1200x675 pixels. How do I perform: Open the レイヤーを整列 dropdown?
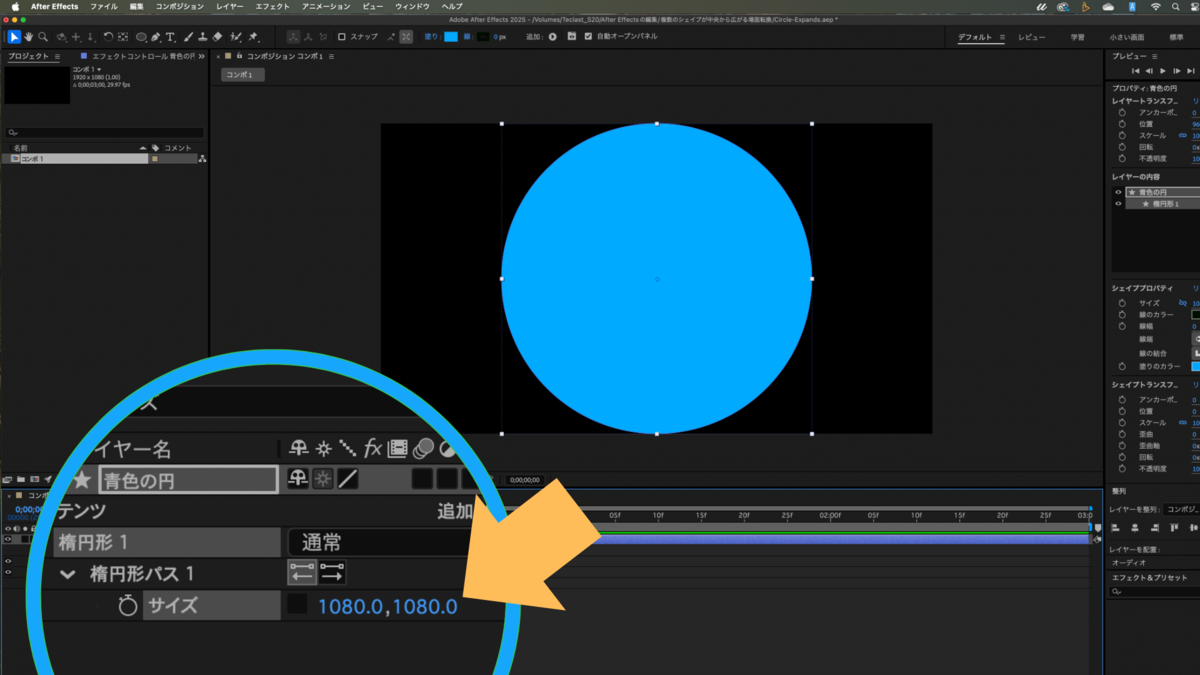(x=1183, y=509)
